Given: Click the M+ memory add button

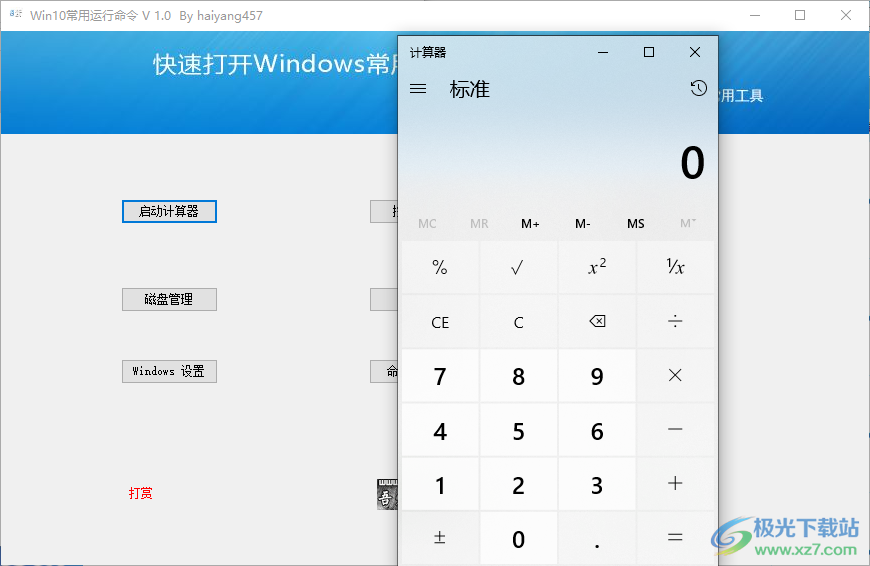Looking at the screenshot, I should coord(530,224).
